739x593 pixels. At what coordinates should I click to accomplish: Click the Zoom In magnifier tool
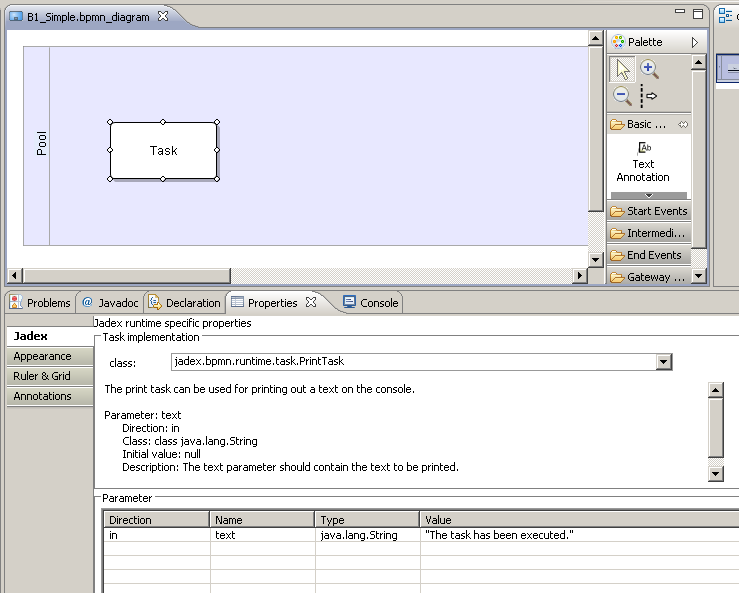click(x=650, y=69)
